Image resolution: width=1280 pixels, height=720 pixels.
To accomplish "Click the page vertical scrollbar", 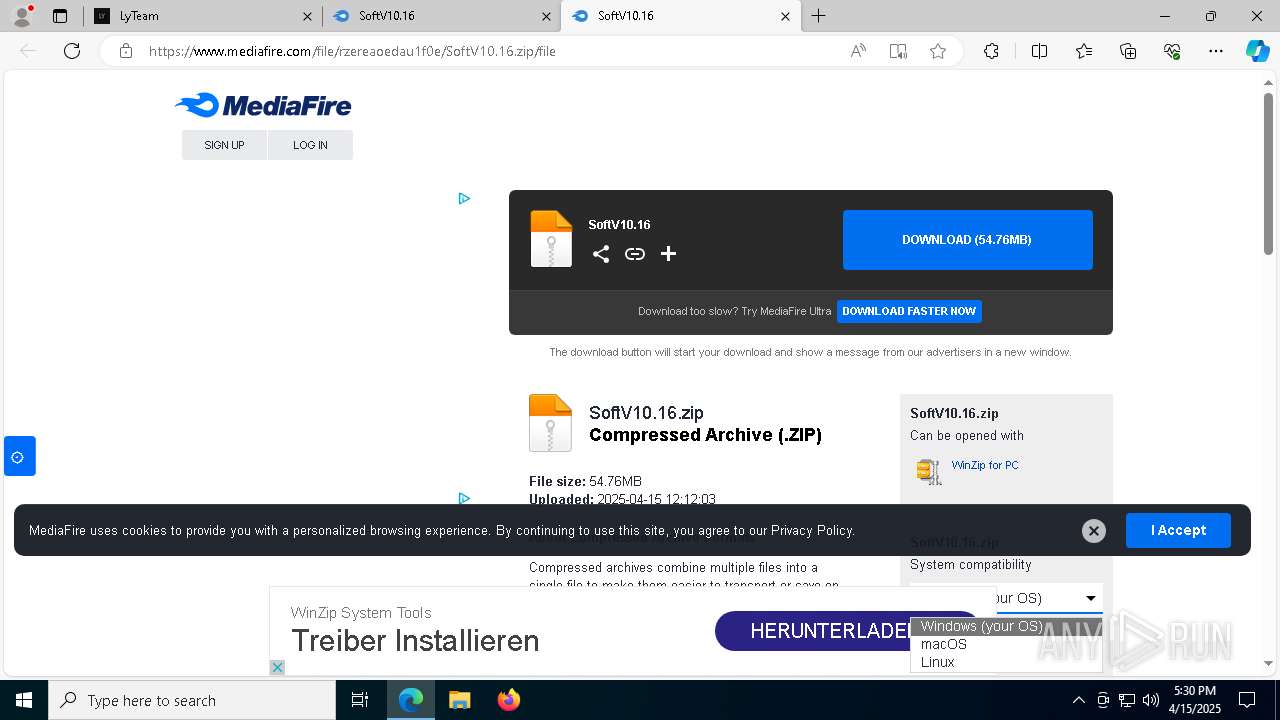I will 1269,173.
